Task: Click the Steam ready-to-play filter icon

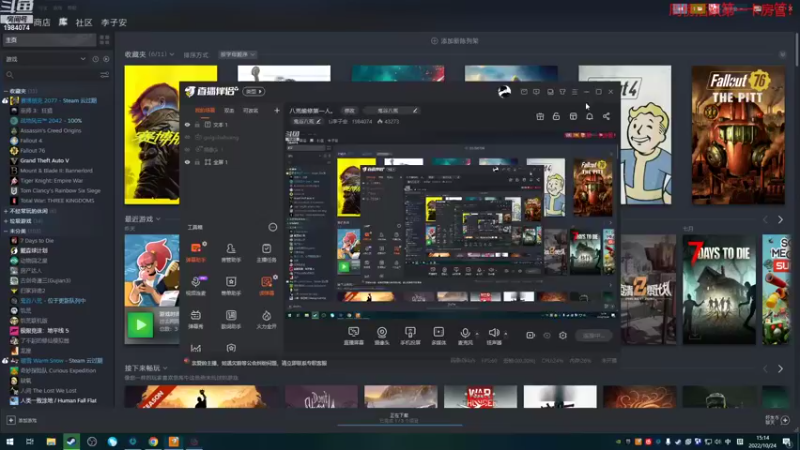Action: click(106, 59)
